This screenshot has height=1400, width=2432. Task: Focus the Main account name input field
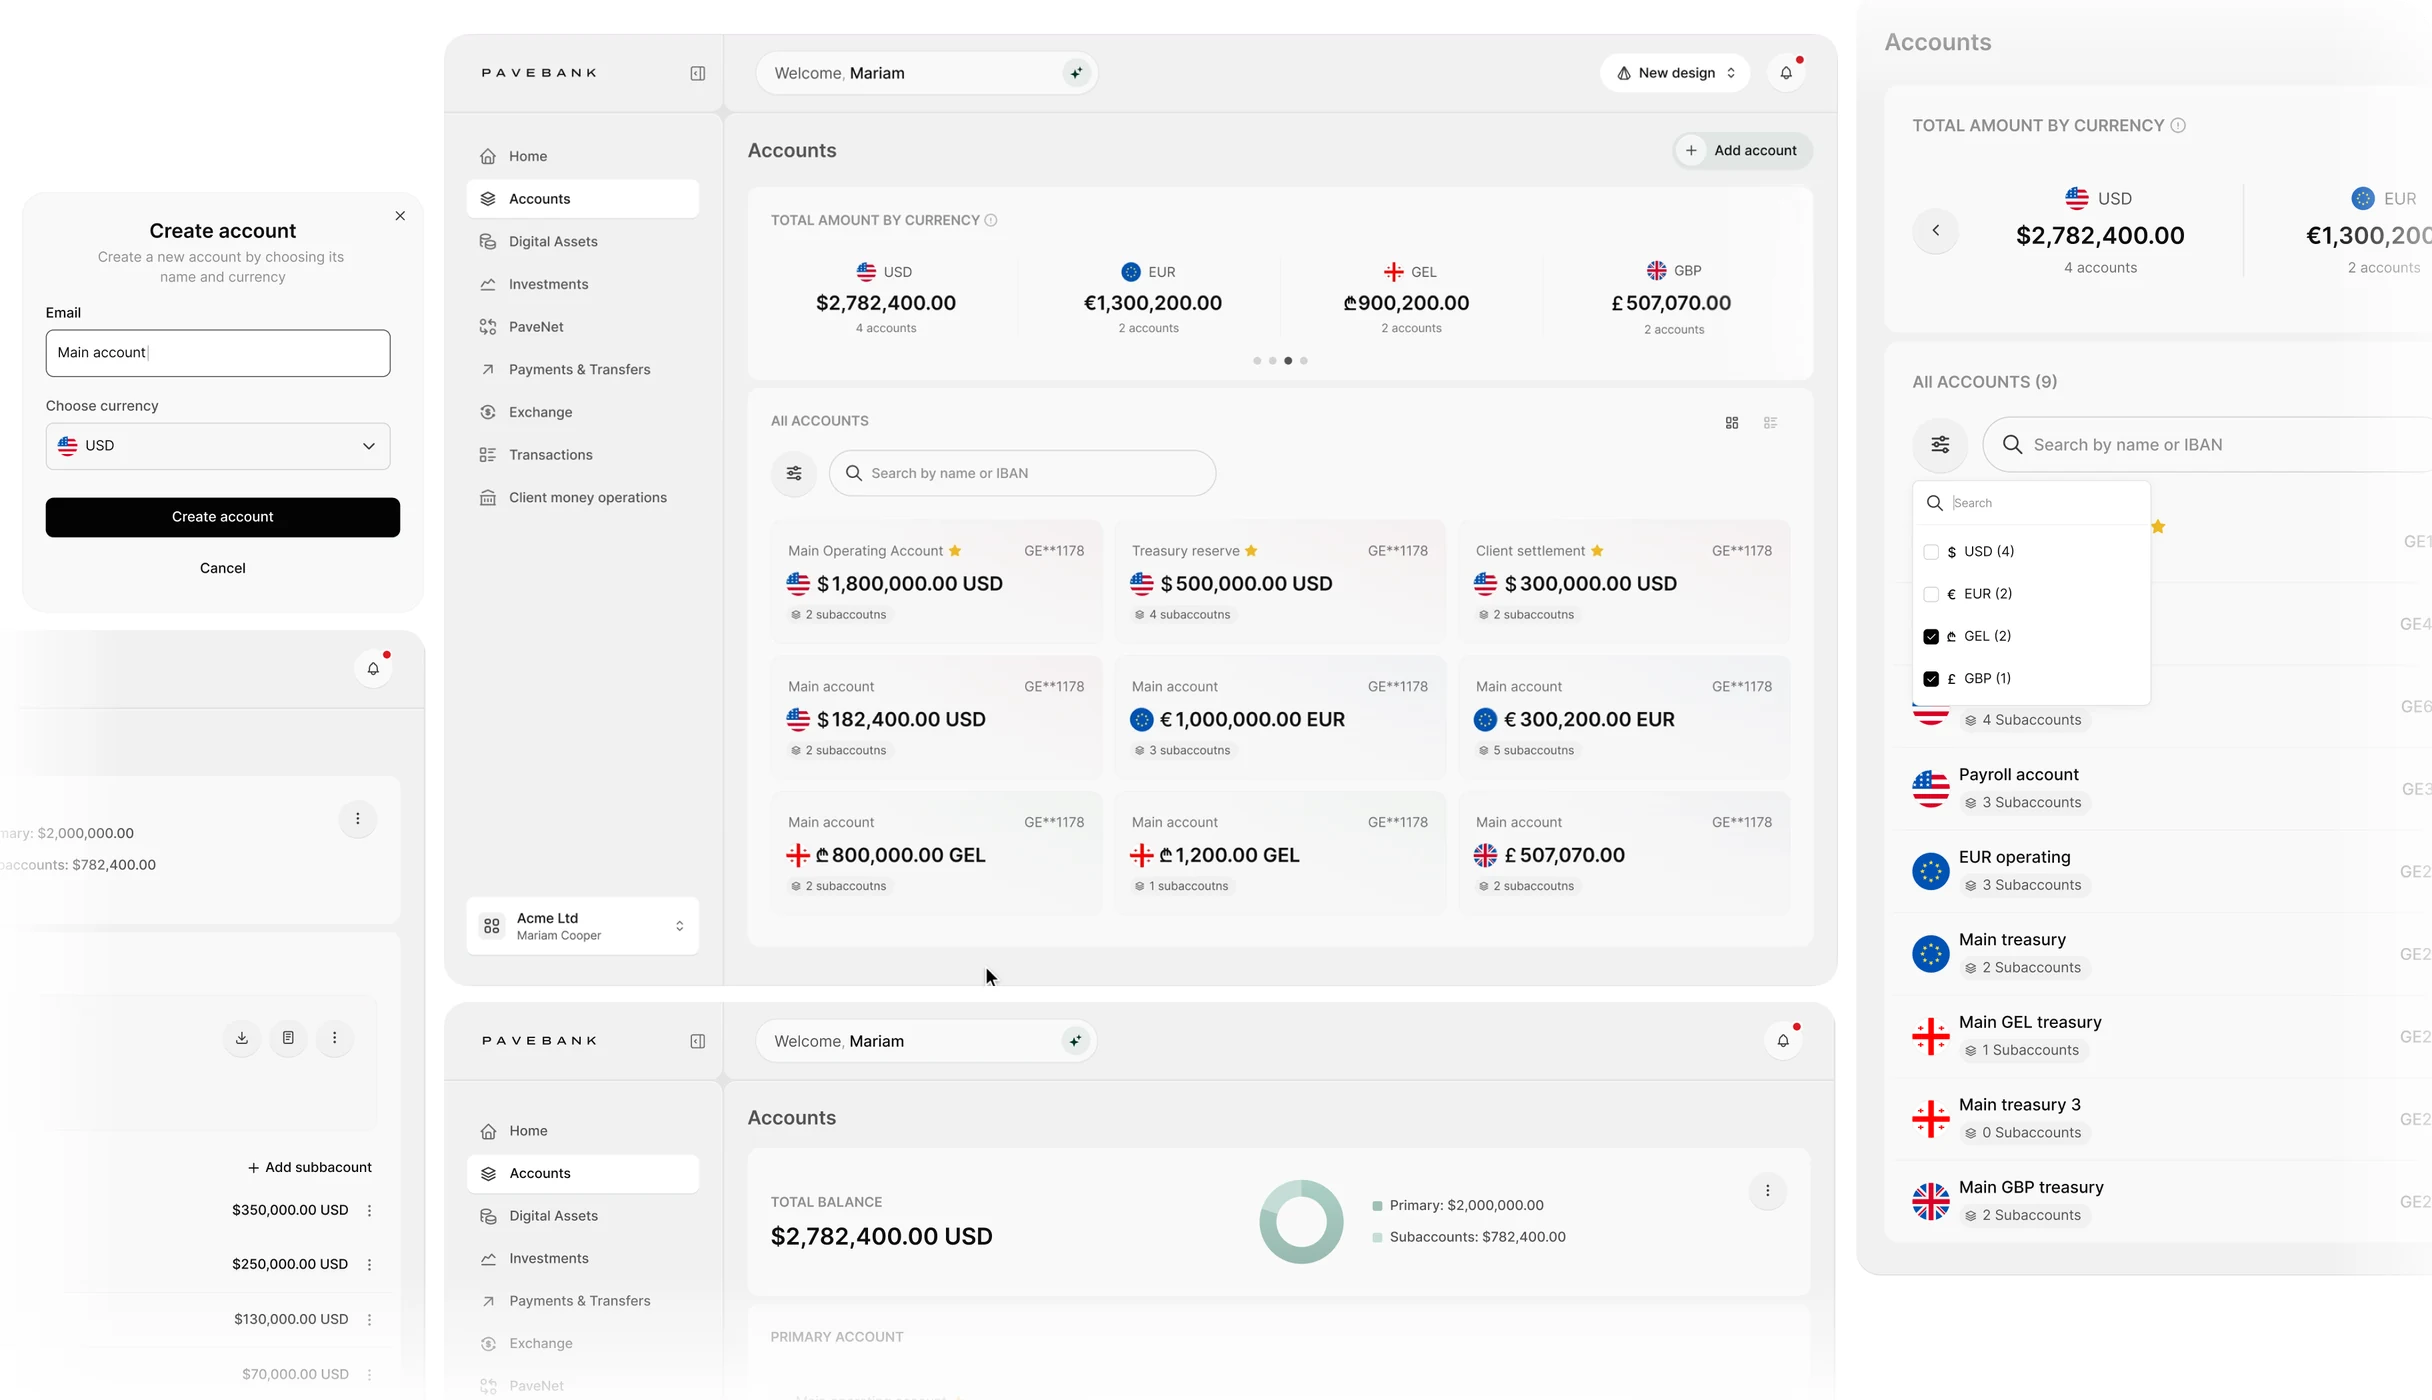pyautogui.click(x=218, y=353)
